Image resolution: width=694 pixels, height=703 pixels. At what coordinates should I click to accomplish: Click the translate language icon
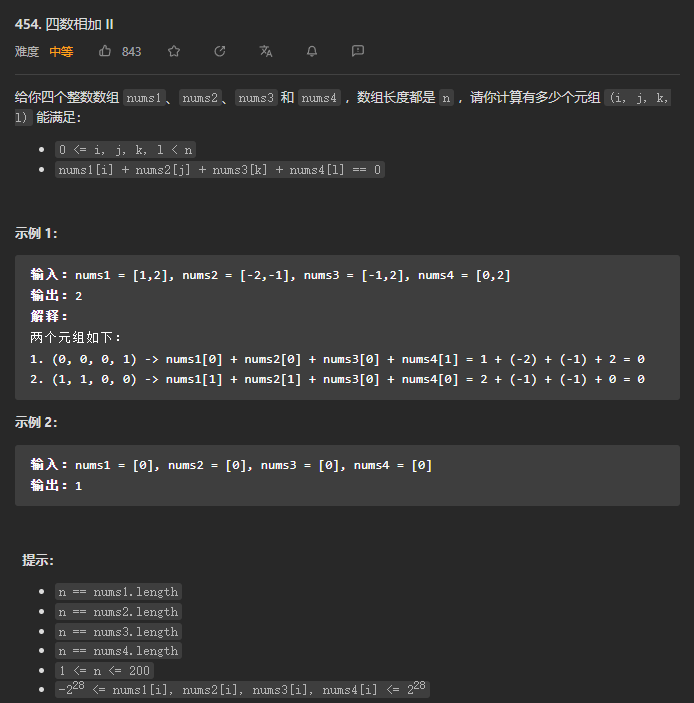click(x=266, y=51)
